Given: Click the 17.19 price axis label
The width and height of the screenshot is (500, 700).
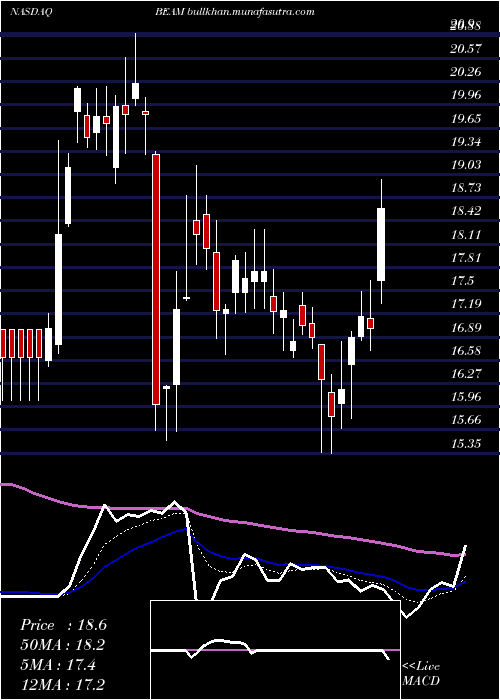Looking at the screenshot, I should tap(466, 304).
